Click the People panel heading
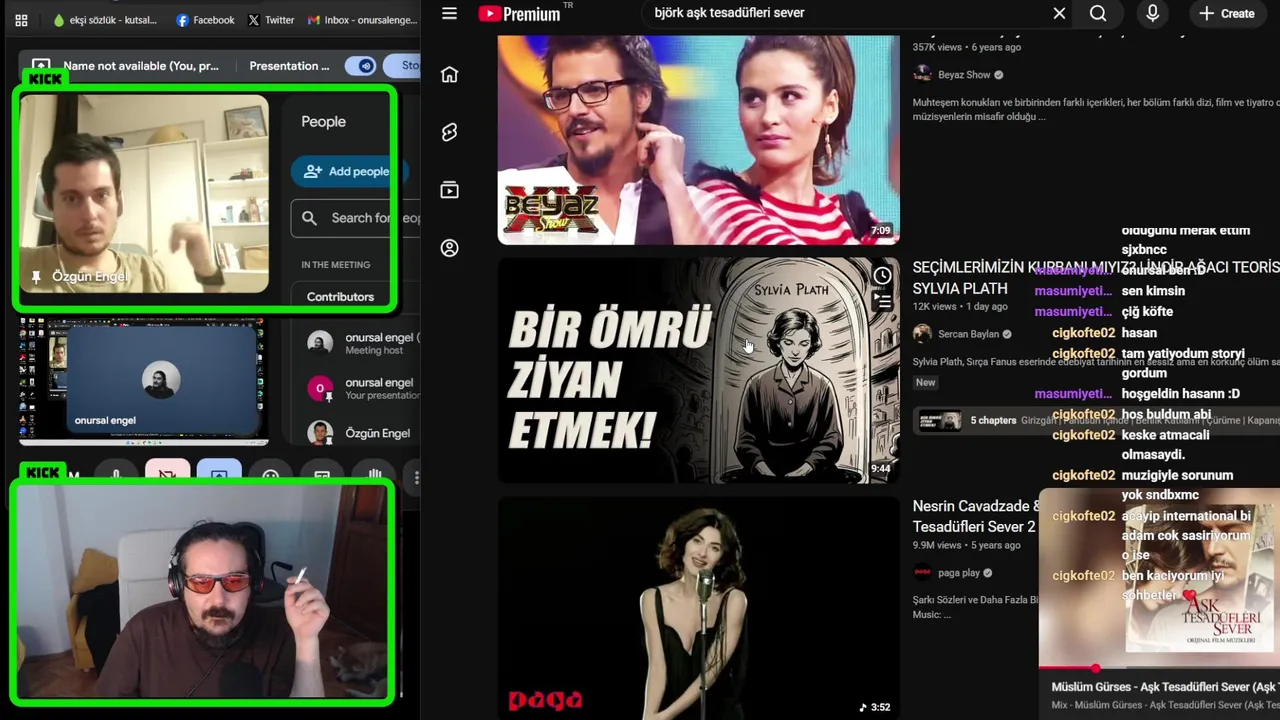Viewport: 1280px width, 720px height. [x=323, y=121]
